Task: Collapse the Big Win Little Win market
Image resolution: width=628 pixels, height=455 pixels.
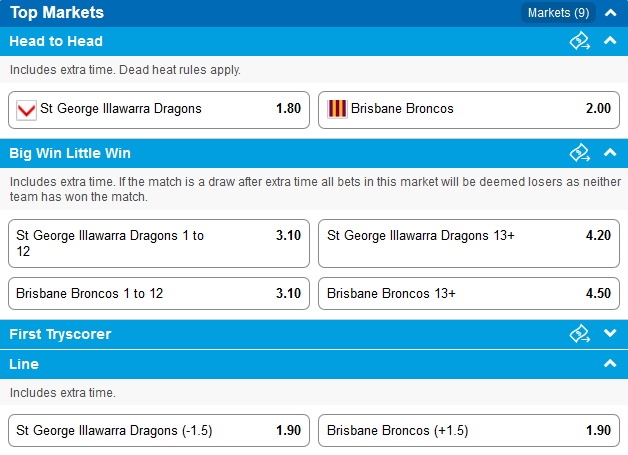Action: point(610,152)
